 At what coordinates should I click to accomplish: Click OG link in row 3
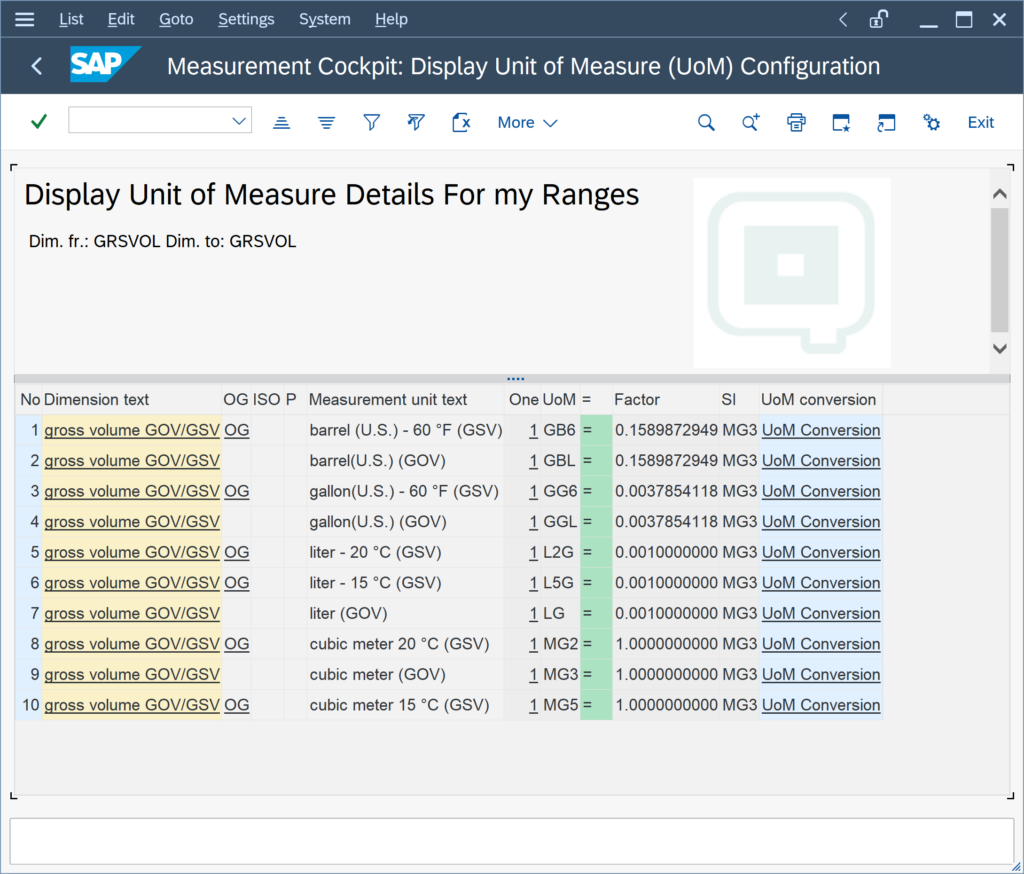coord(236,491)
